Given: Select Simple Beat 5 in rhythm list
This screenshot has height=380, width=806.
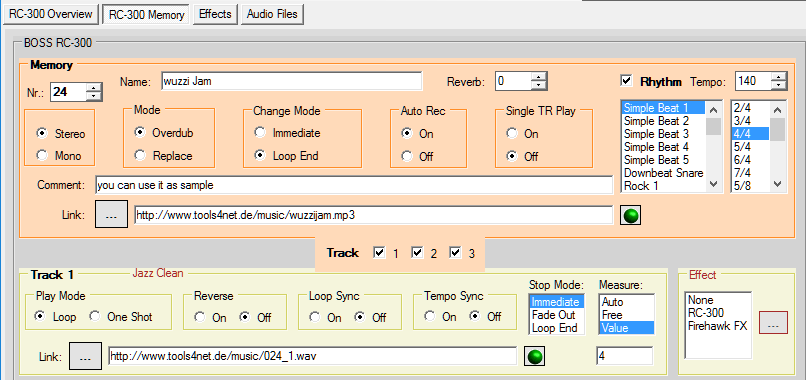Looking at the screenshot, I should pyautogui.click(x=663, y=159).
